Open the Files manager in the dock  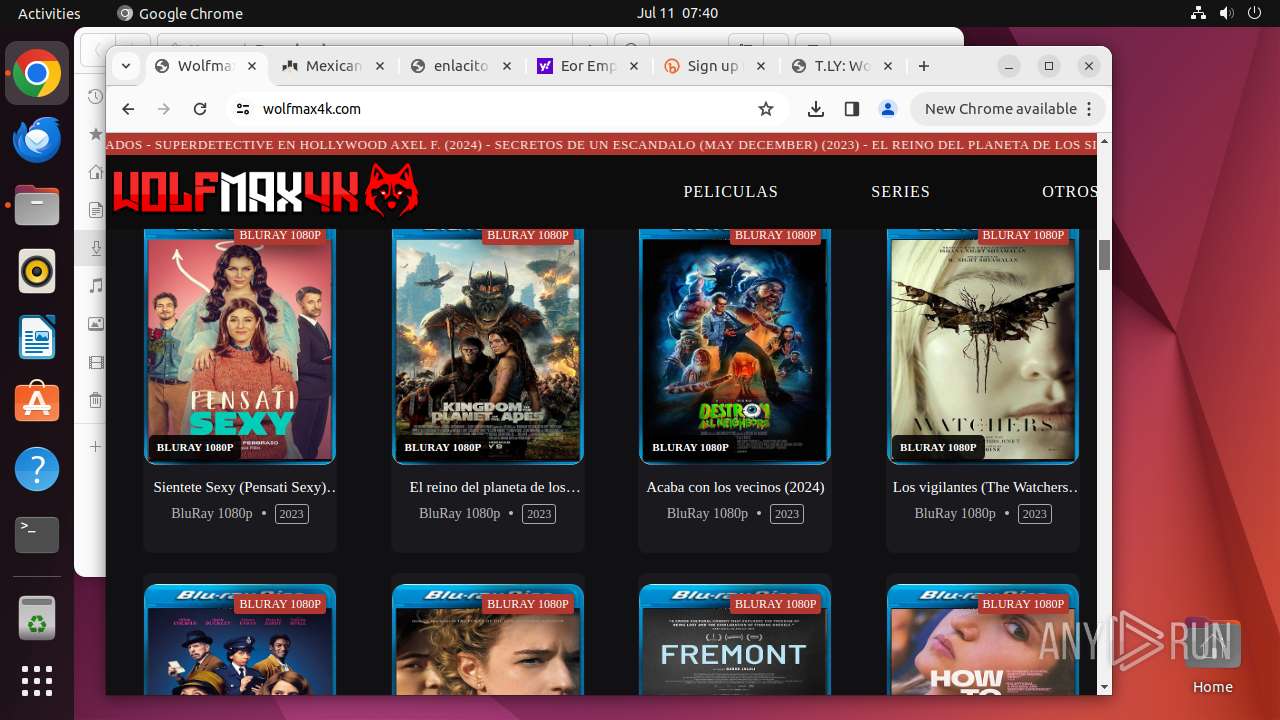coord(37,206)
